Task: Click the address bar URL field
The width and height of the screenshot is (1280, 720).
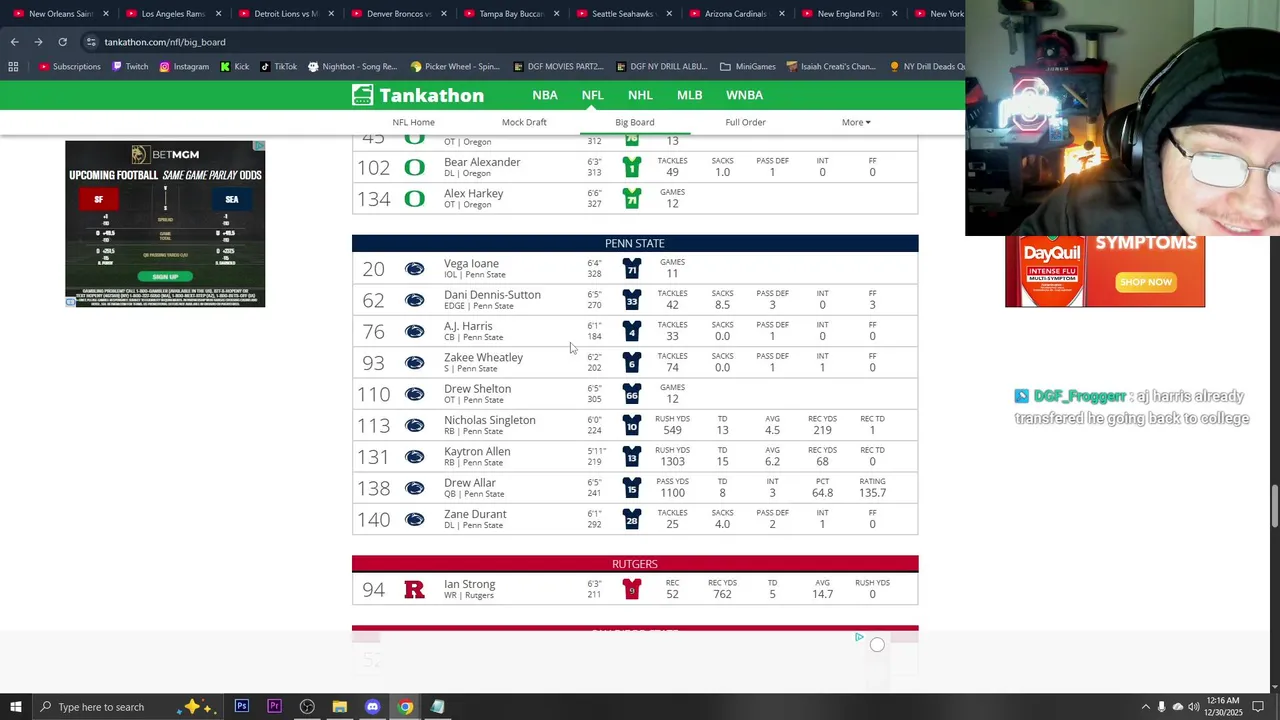Action: tap(520, 42)
